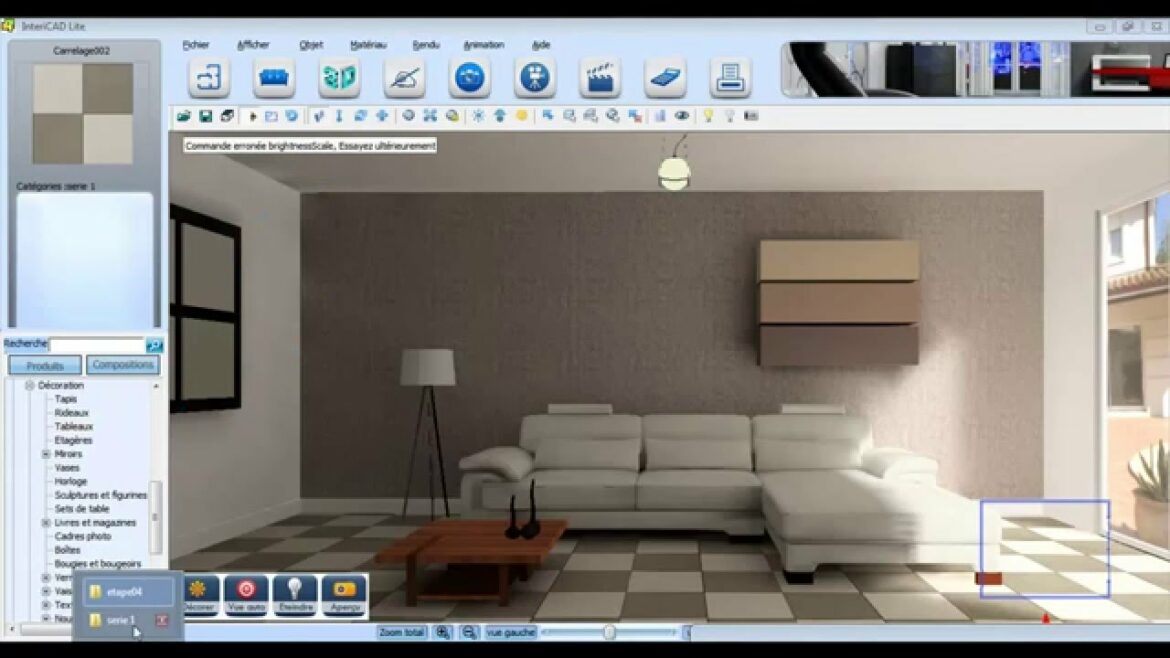The height and width of the screenshot is (658, 1170).
Task: Switch to the Compositions tab
Action: (123, 364)
